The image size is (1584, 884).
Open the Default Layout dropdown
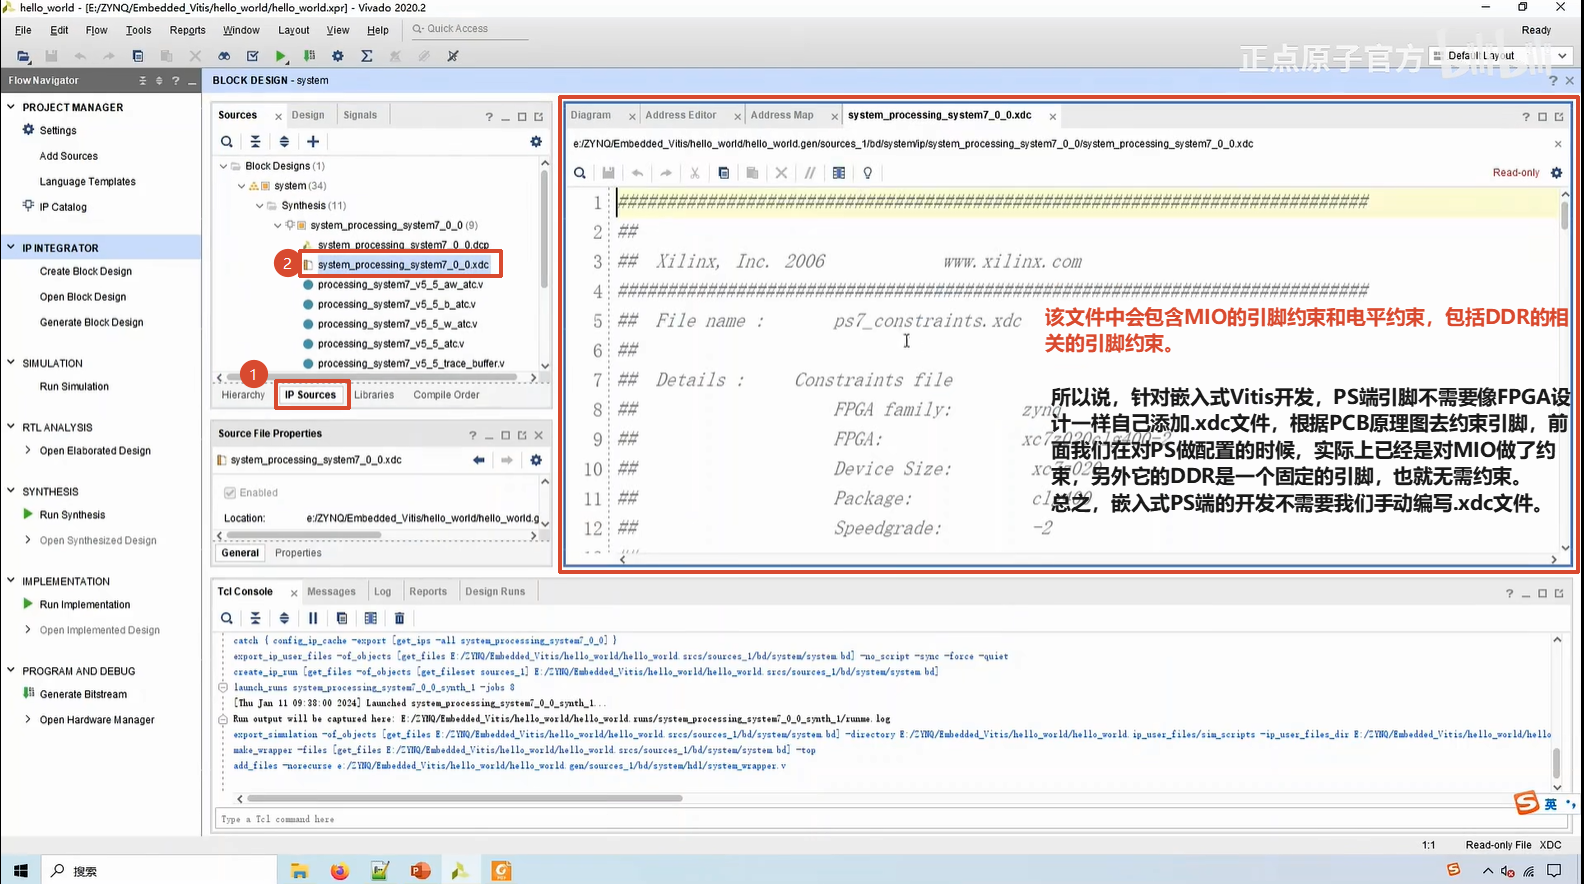(x=1501, y=56)
